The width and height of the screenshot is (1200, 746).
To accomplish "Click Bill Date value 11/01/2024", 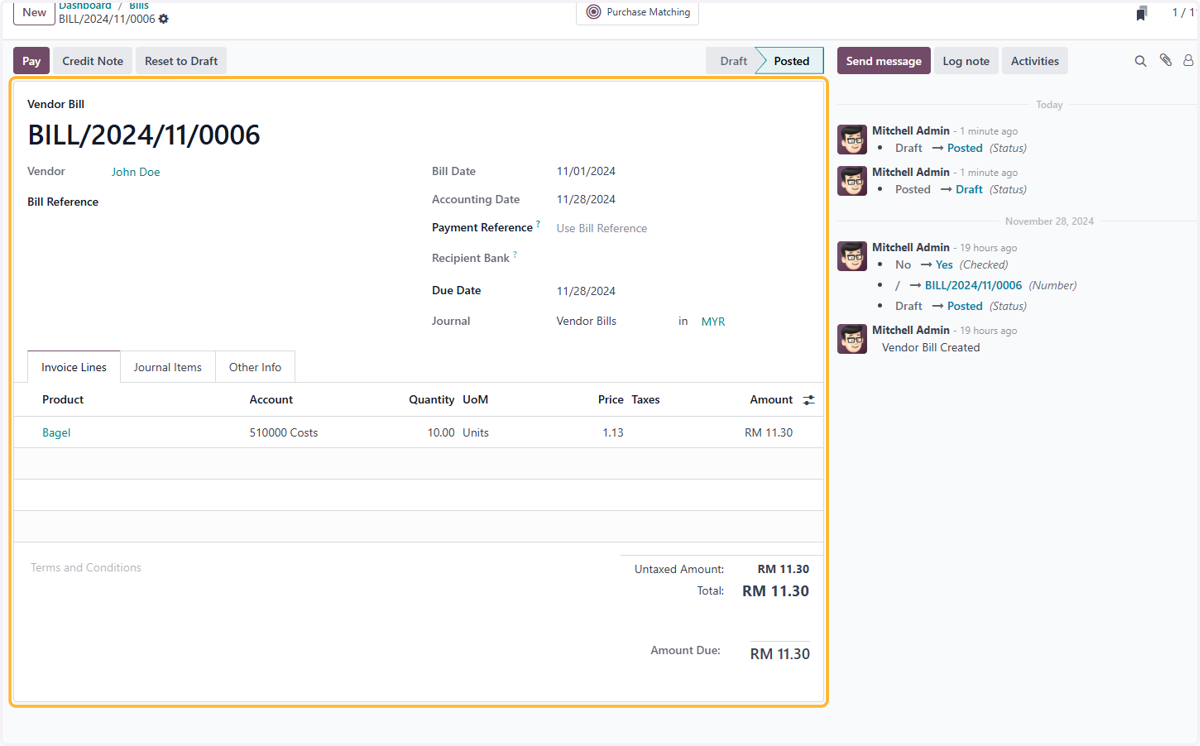I will click(x=586, y=171).
